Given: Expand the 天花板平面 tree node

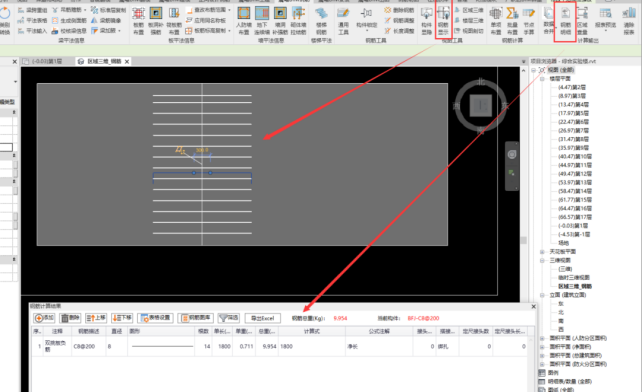Looking at the screenshot, I should (x=542, y=252).
